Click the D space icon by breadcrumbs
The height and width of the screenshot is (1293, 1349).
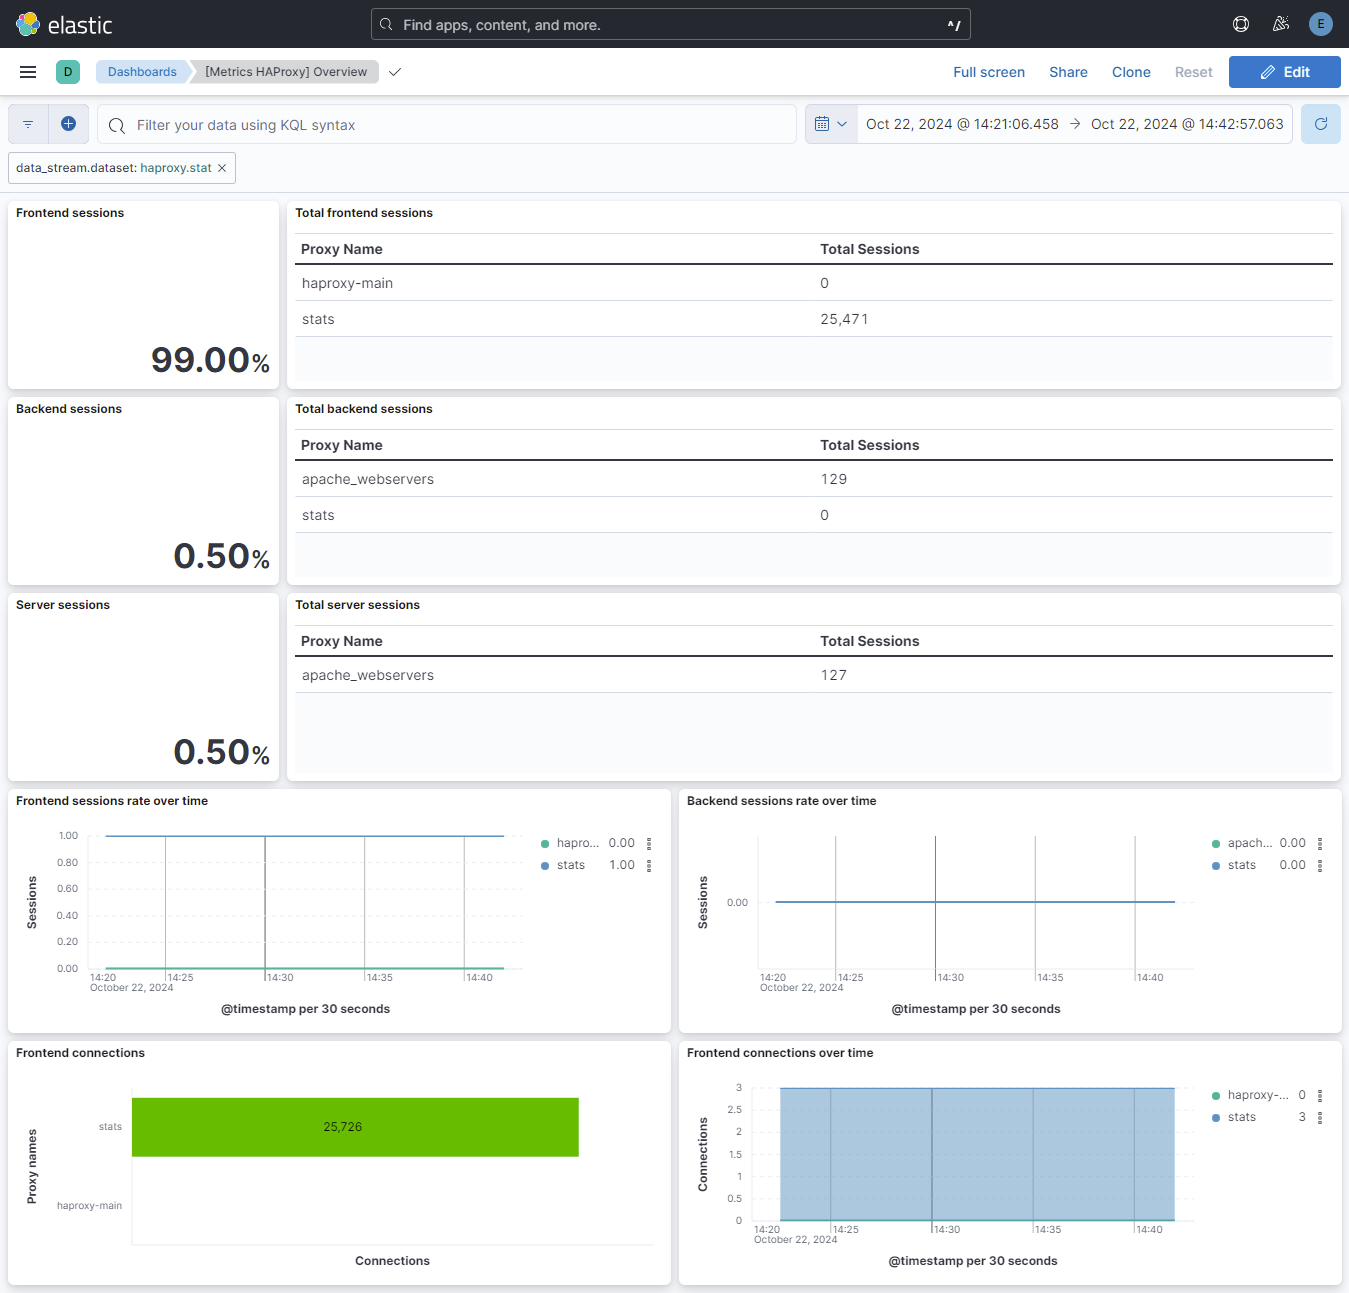[x=67, y=71]
